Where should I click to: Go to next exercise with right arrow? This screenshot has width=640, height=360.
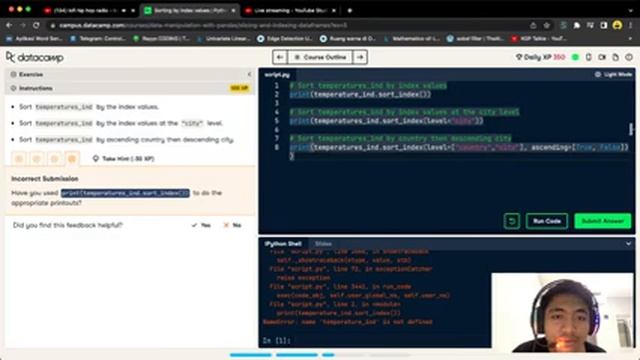(360, 57)
